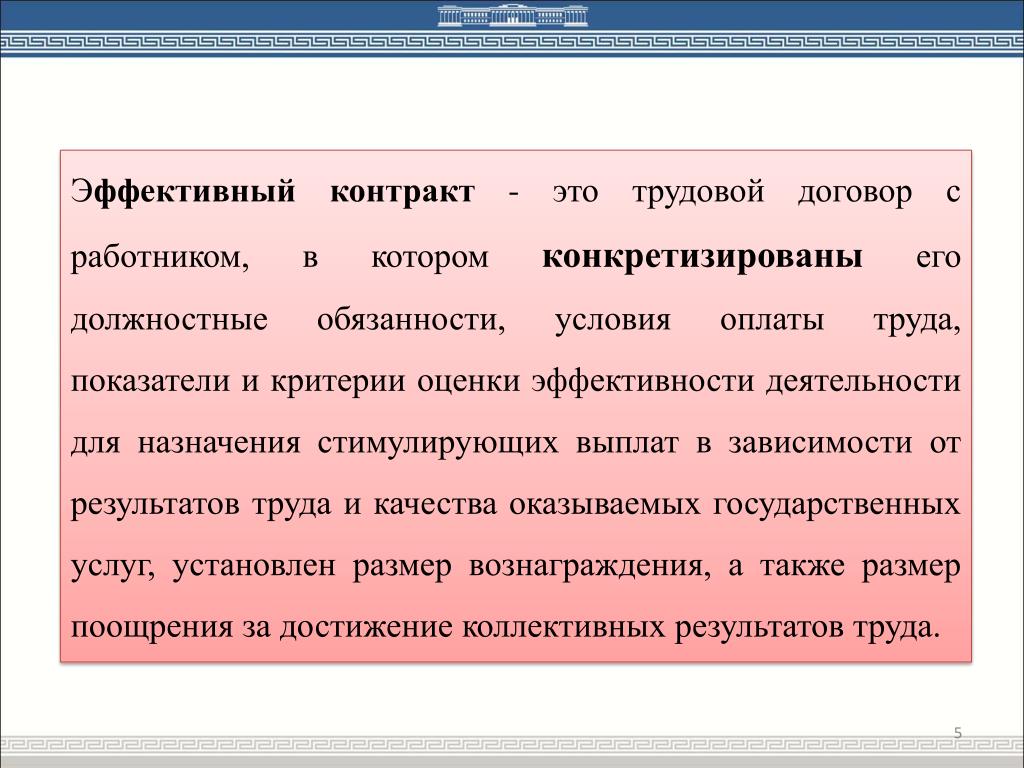Click the building logo in the header
The width and height of the screenshot is (1024, 768).
513,15
